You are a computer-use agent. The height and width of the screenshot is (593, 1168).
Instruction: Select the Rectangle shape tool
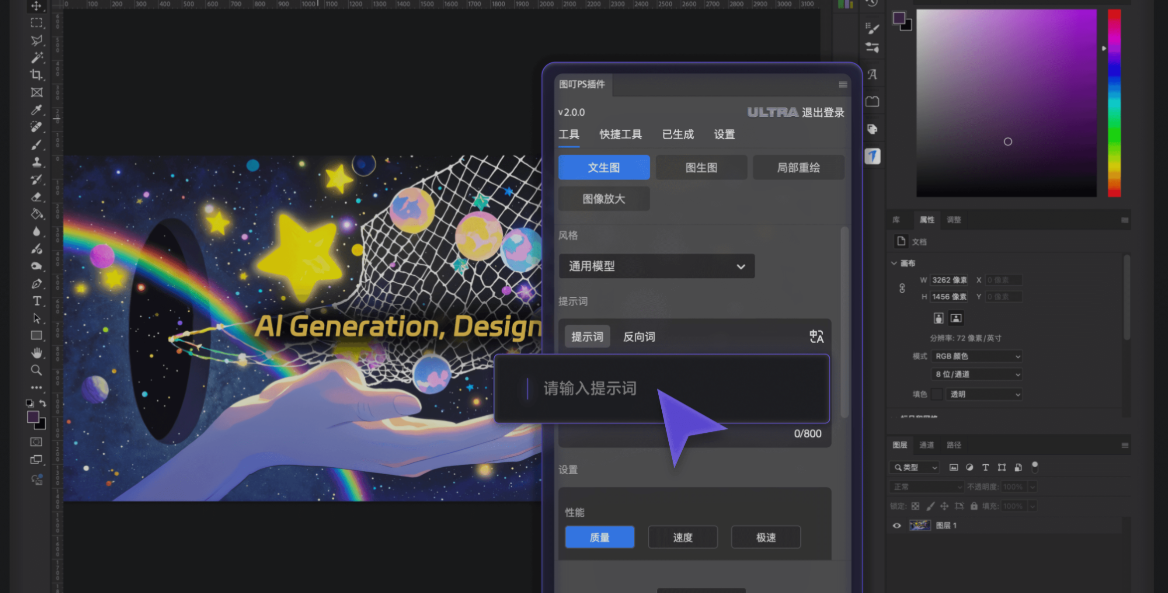tap(36, 335)
